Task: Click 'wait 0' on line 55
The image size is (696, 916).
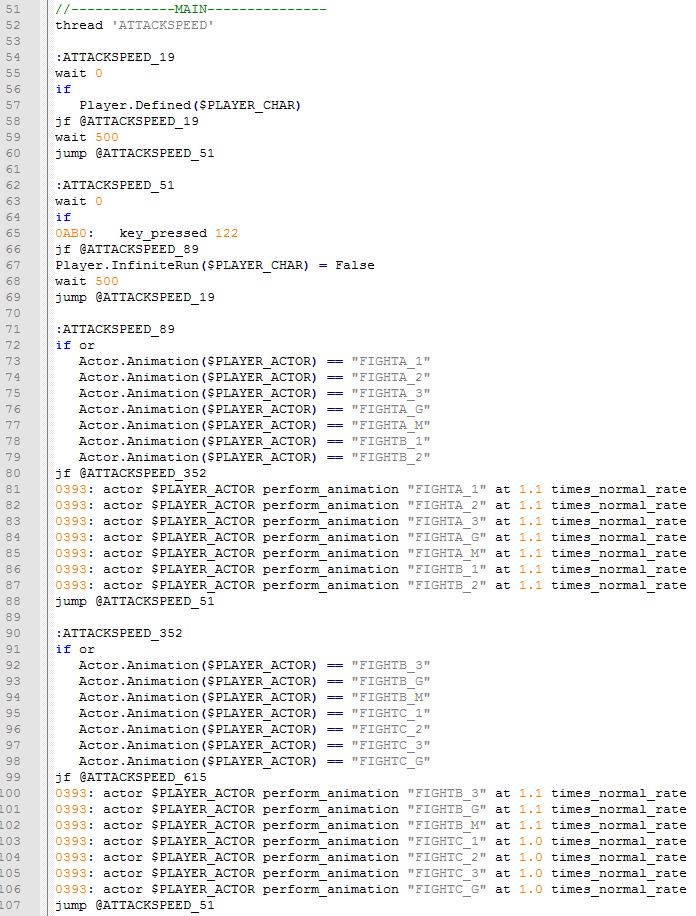Action: point(79,74)
